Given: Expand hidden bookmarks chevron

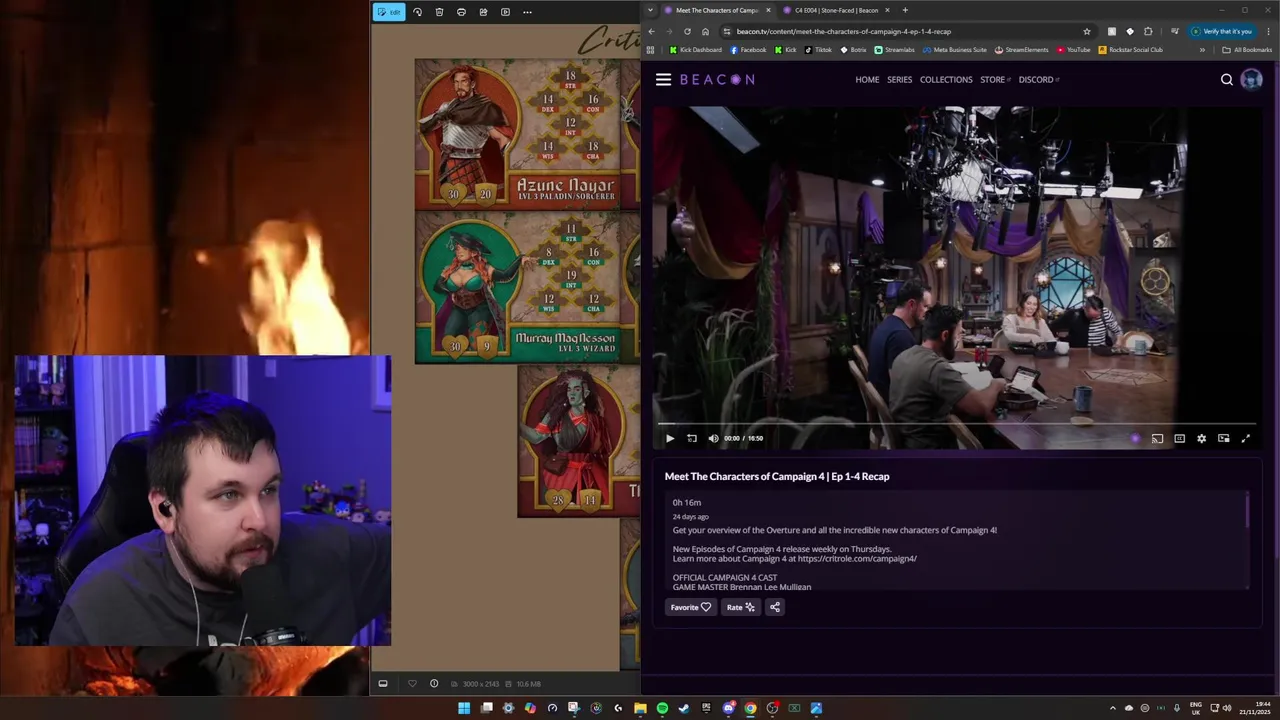Looking at the screenshot, I should tap(1202, 50).
